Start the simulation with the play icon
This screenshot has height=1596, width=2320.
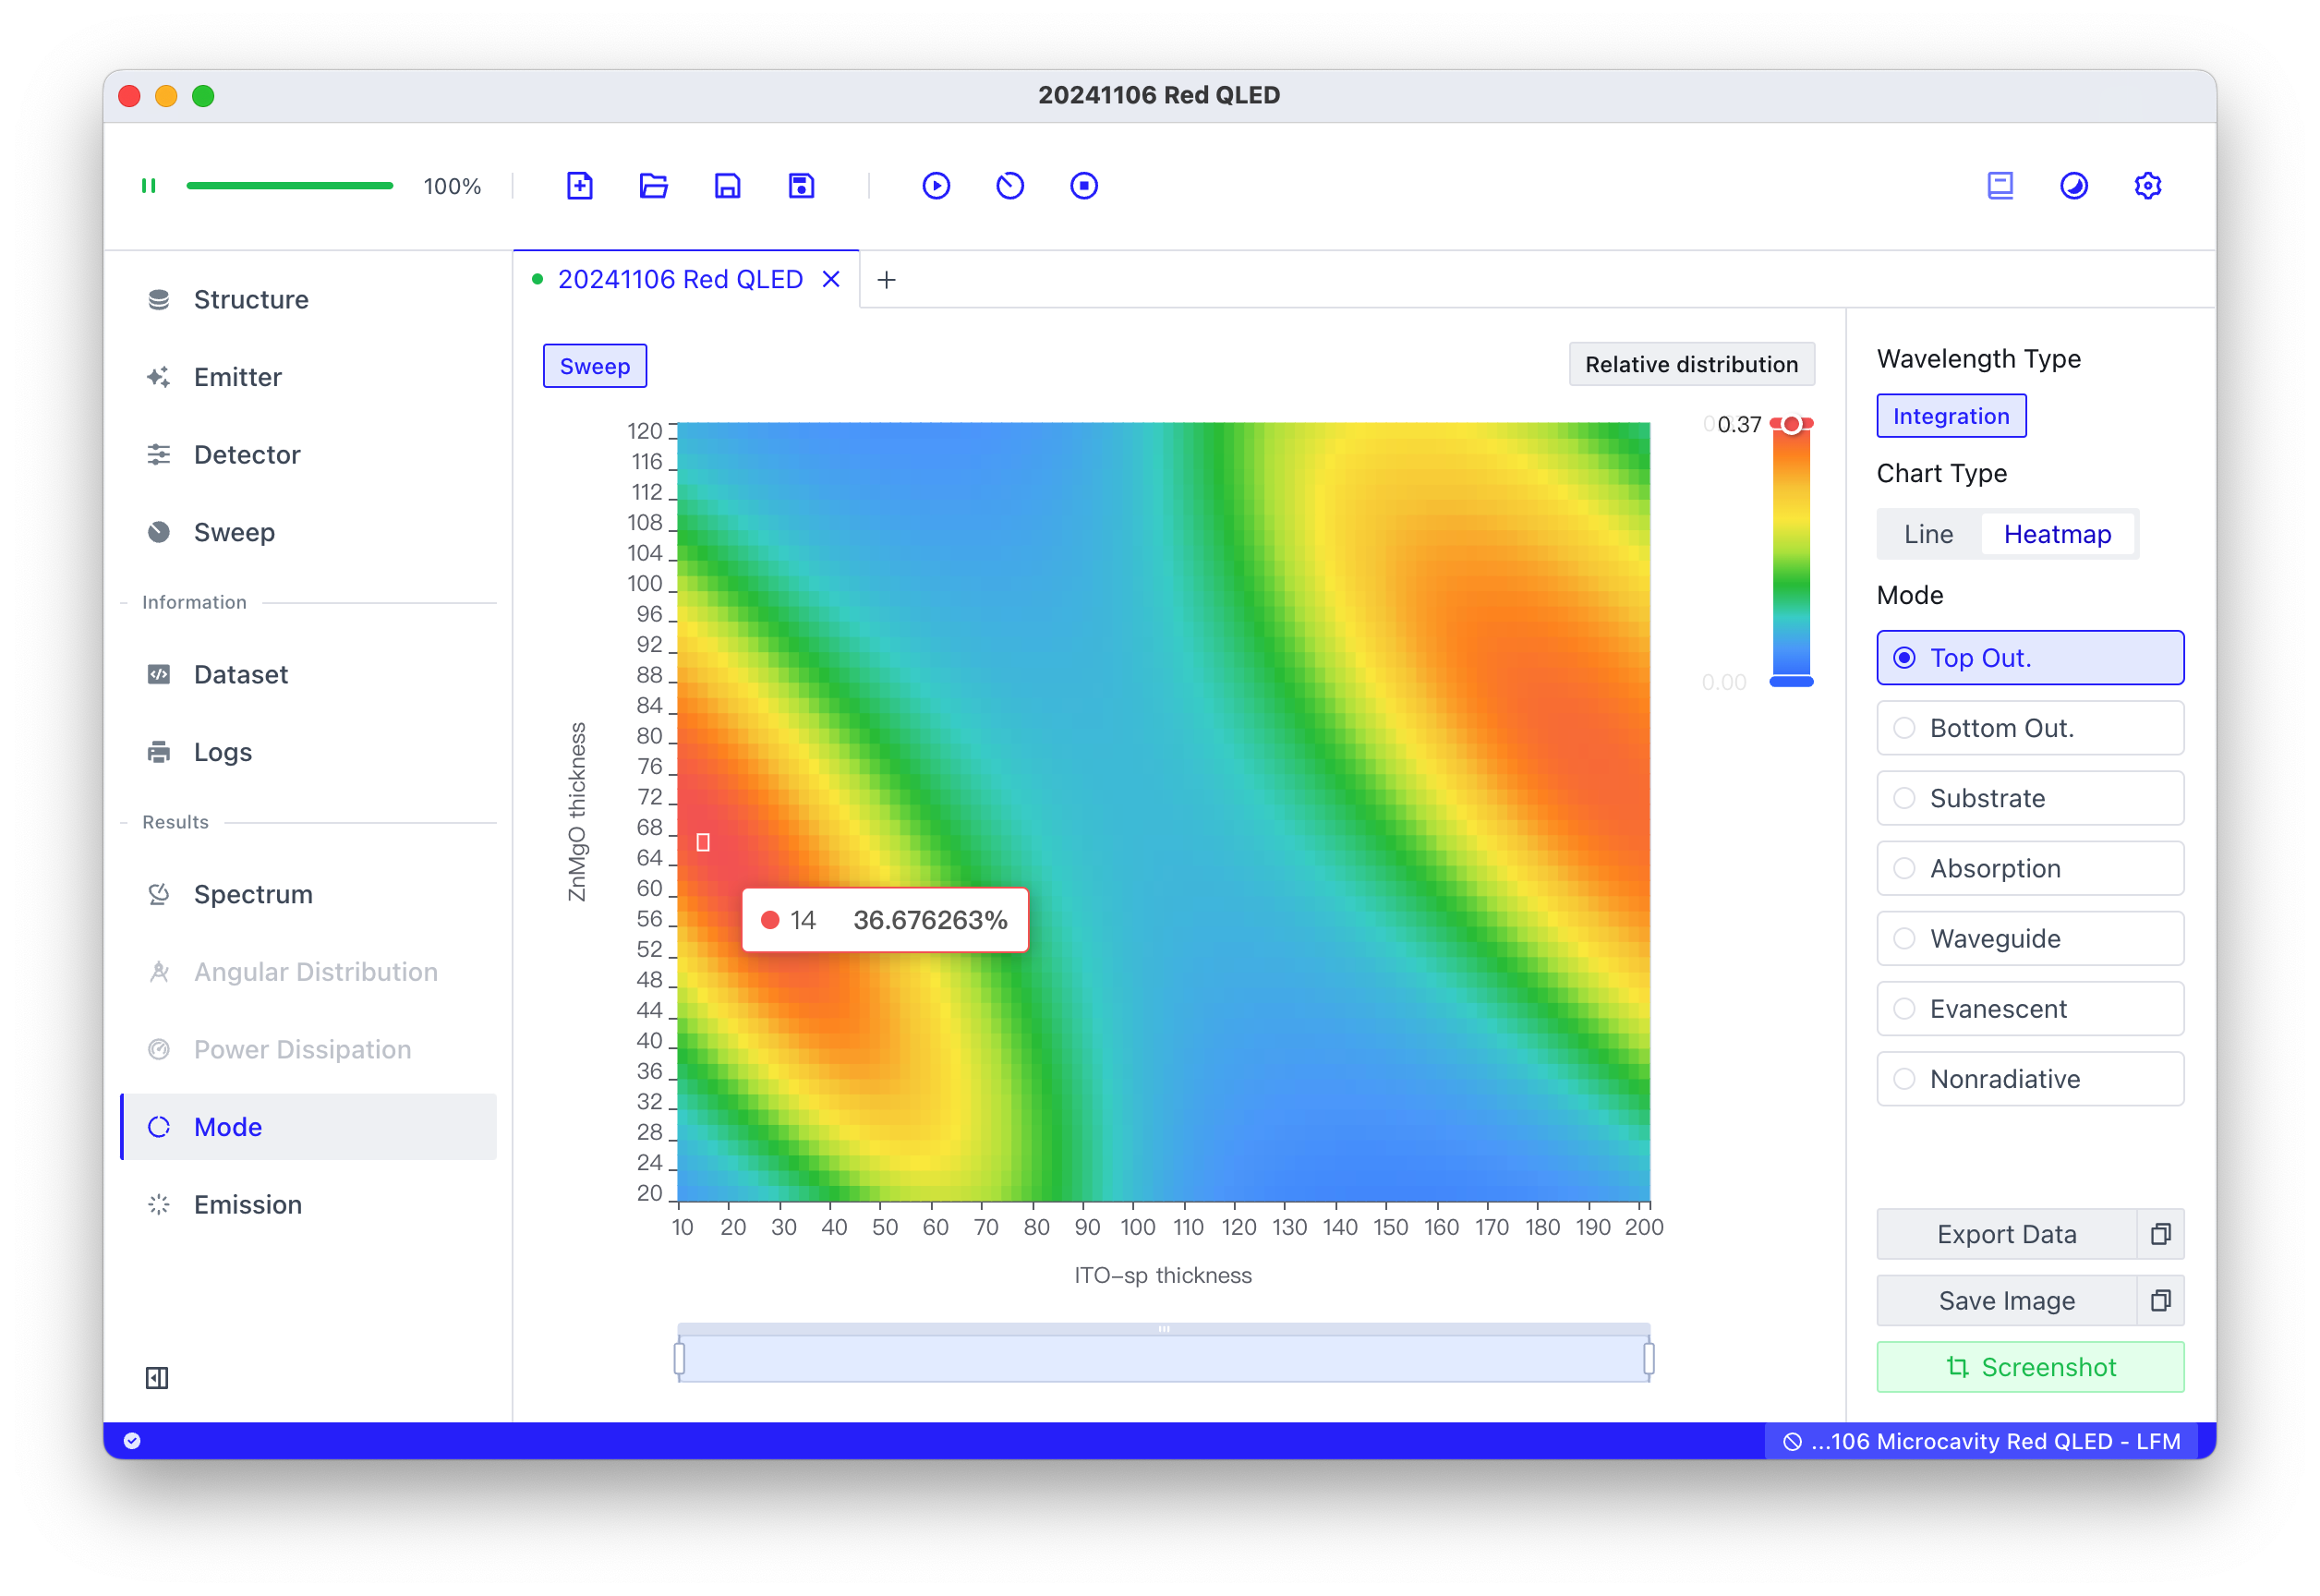(937, 186)
